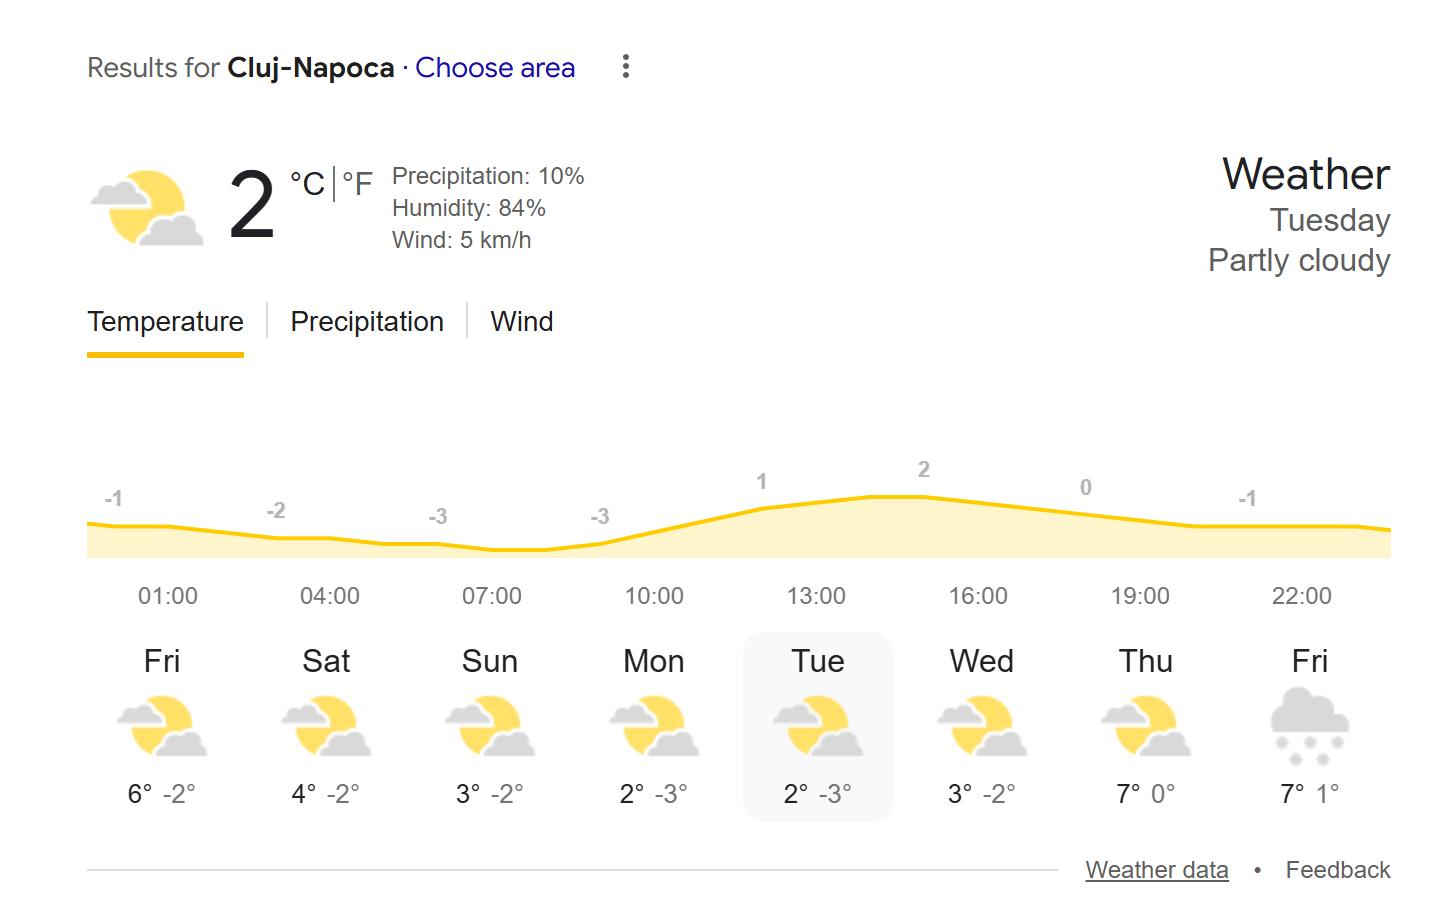
Task: Open the Precipitation tab
Action: [367, 322]
